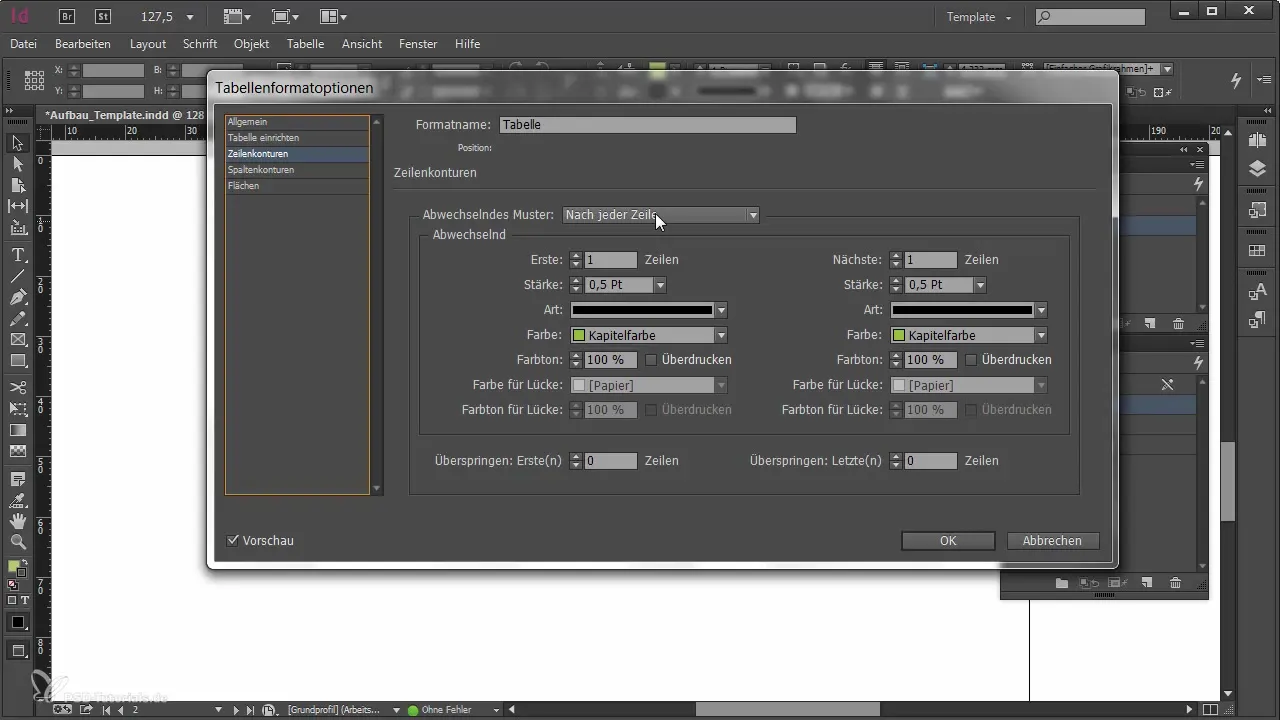This screenshot has width=1280, height=720.
Task: Click the fill and stroke color swatch in toolbox
Action: pyautogui.click(x=16, y=569)
